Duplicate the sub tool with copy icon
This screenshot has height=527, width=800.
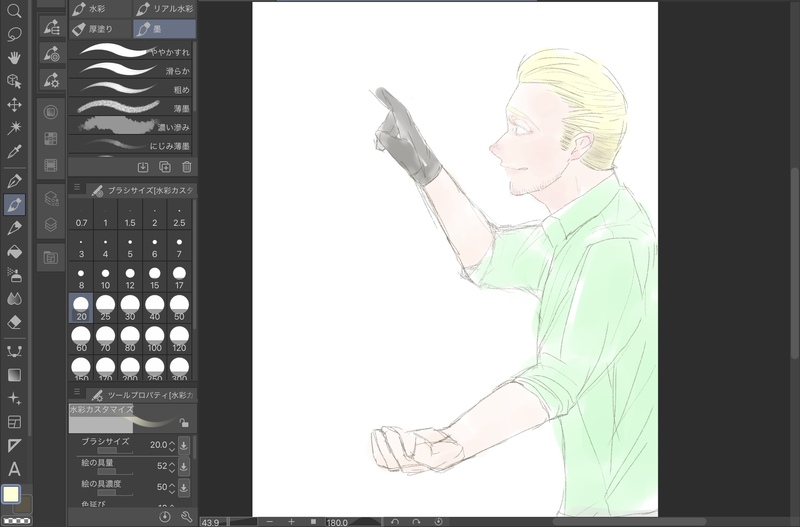coord(165,167)
